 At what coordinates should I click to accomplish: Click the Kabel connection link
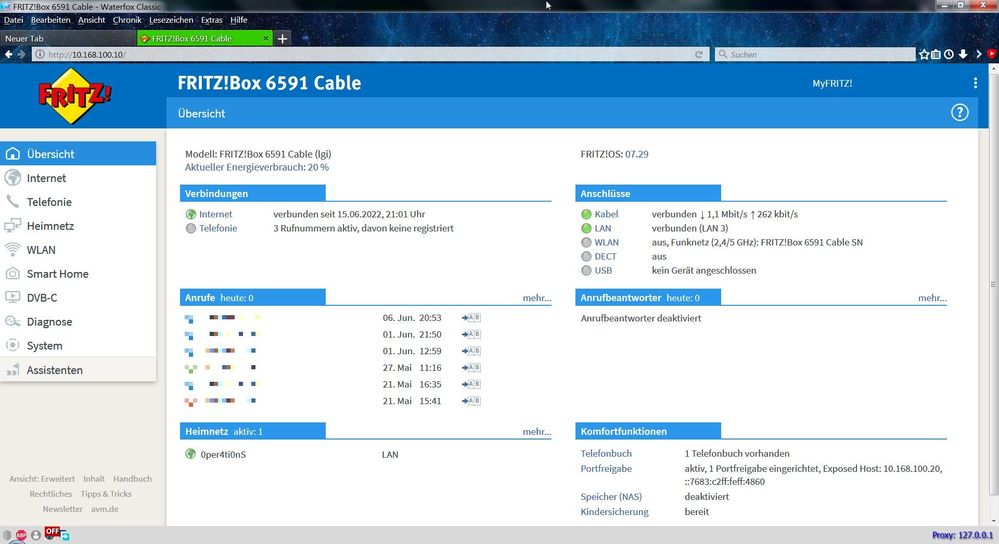pyautogui.click(x=606, y=214)
